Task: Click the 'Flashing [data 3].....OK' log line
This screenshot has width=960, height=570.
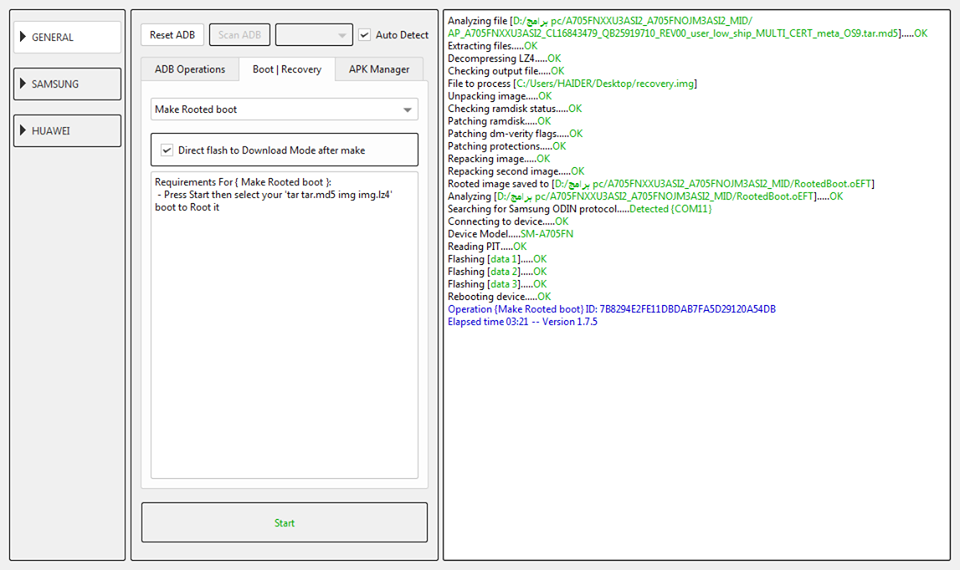Action: click(x=497, y=284)
